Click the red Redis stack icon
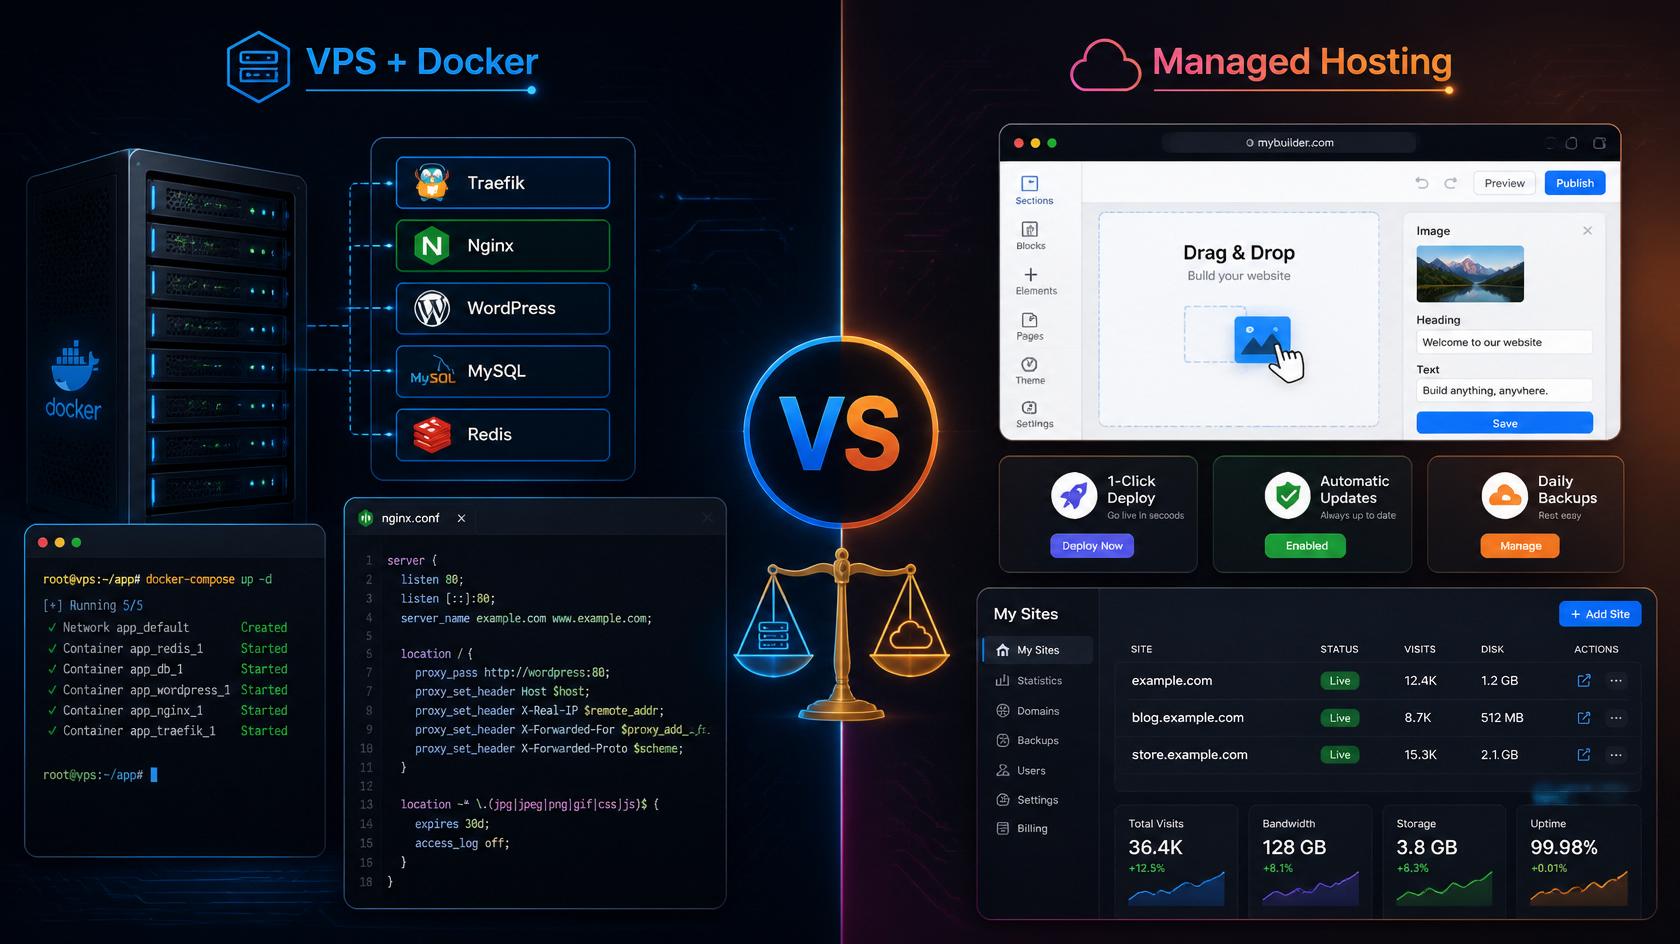This screenshot has width=1680, height=944. pyautogui.click(x=432, y=434)
